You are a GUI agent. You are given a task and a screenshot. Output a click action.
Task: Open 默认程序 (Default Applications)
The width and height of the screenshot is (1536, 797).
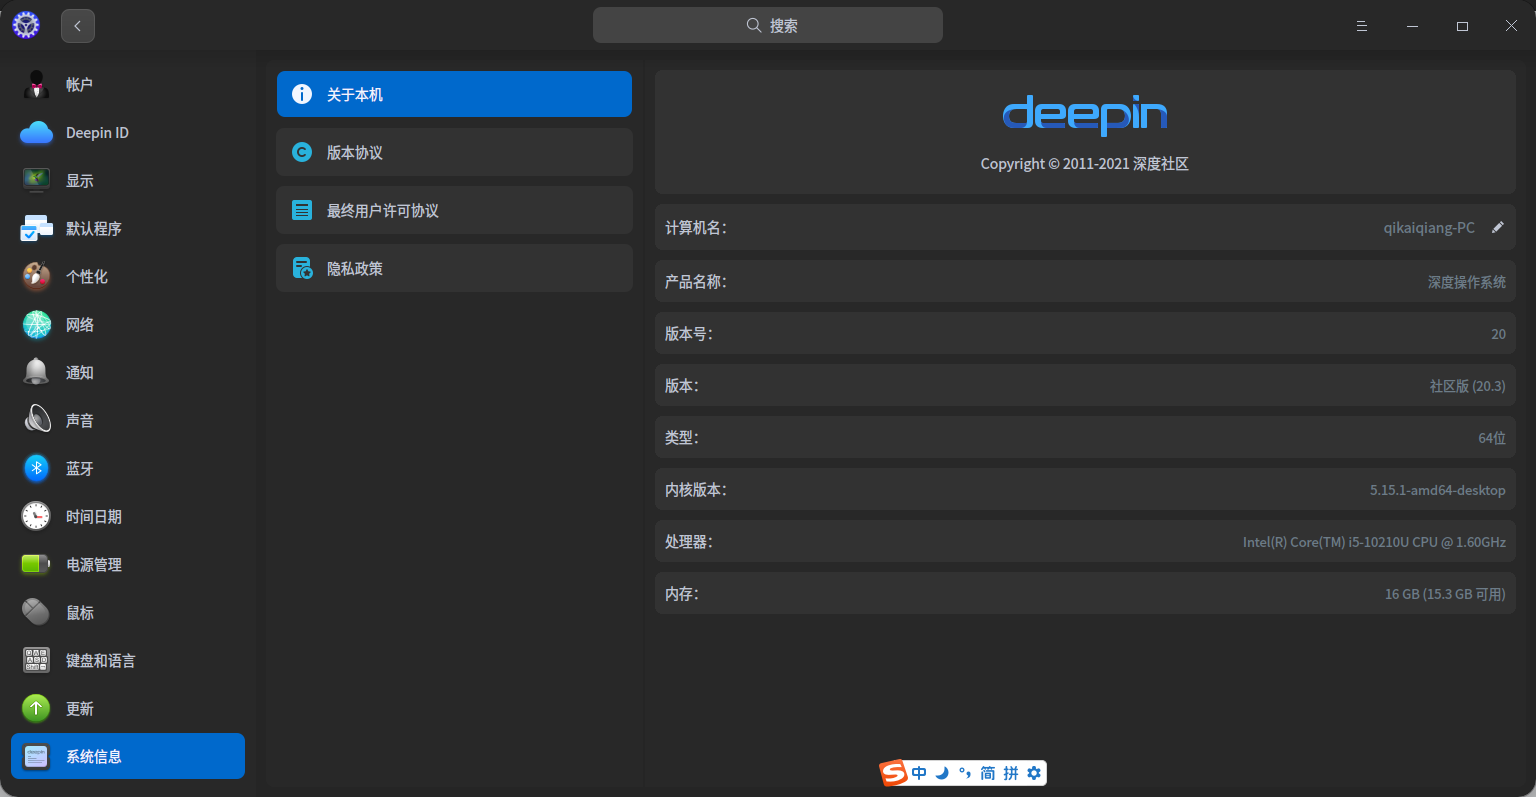(x=128, y=229)
